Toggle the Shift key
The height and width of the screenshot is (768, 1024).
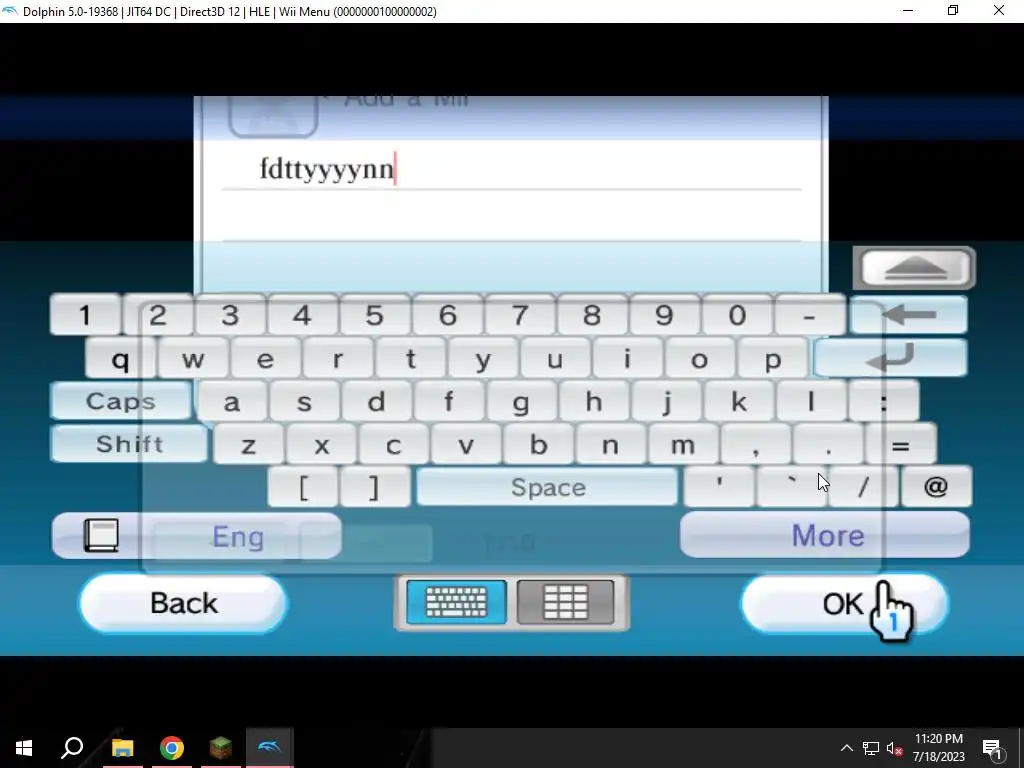click(x=129, y=444)
